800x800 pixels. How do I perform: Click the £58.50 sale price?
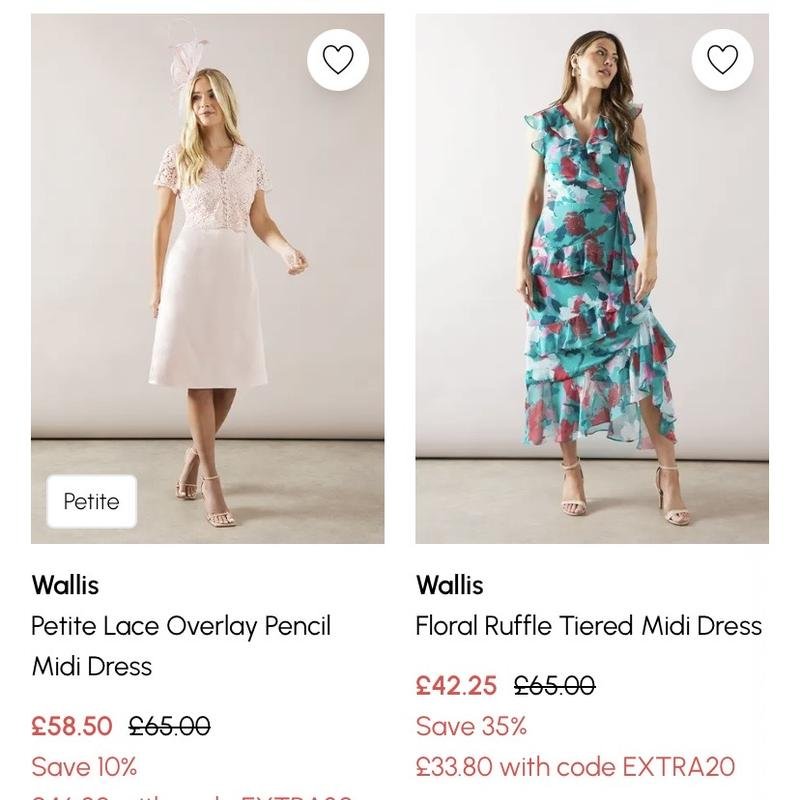[x=72, y=726]
